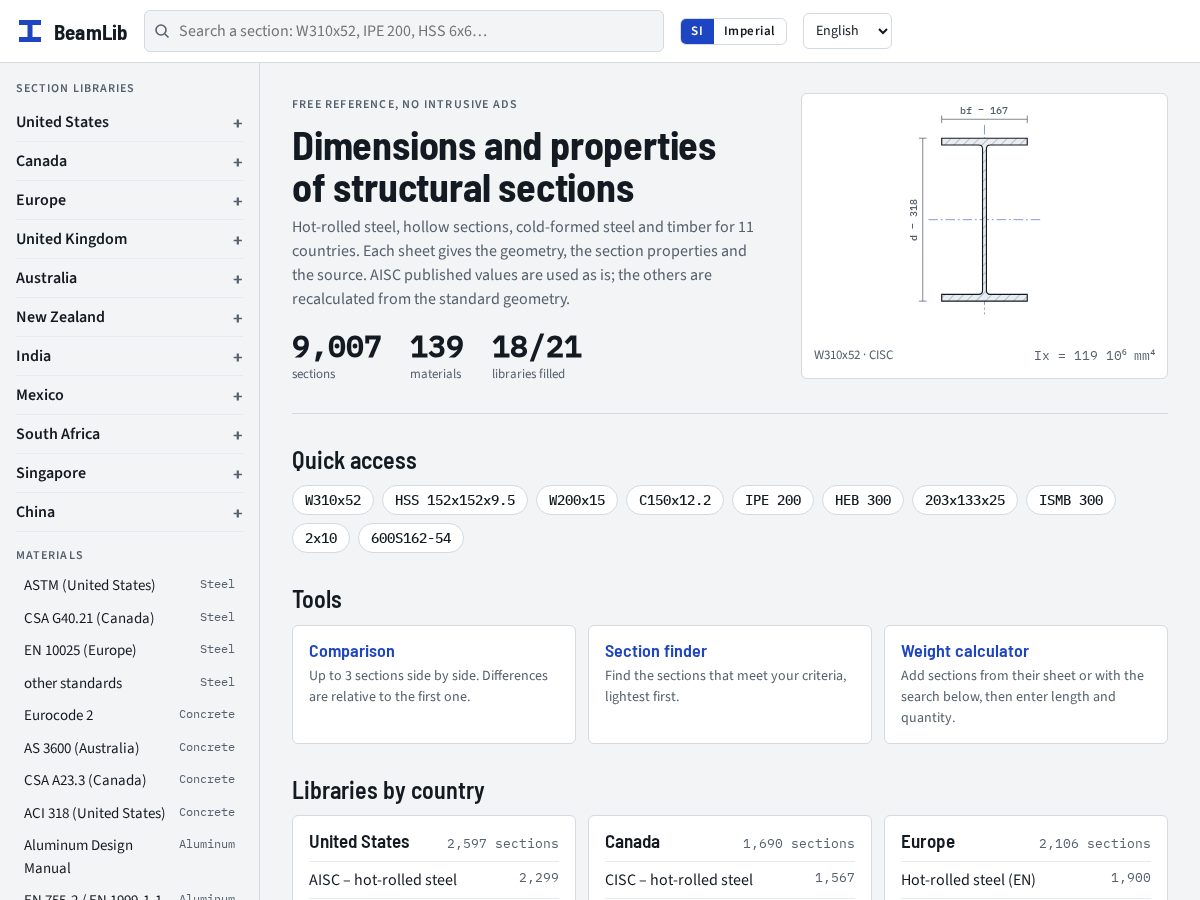This screenshot has height=900, width=1200.
Task: Click the 18/21 libraries filled statistic
Action: pyautogui.click(x=537, y=356)
